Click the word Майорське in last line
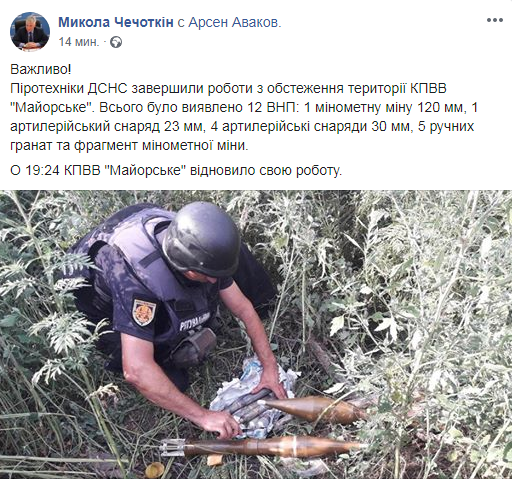This screenshot has height=479, width=512. [145, 170]
